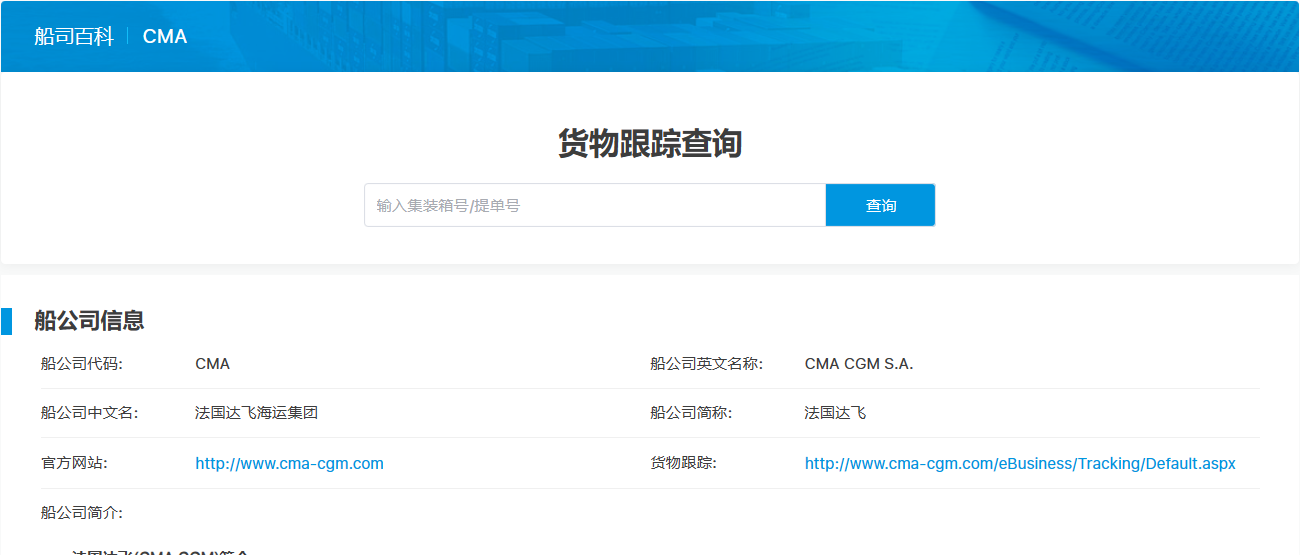Click the 船公司简称 label
The height and width of the screenshot is (555, 1300).
691,413
